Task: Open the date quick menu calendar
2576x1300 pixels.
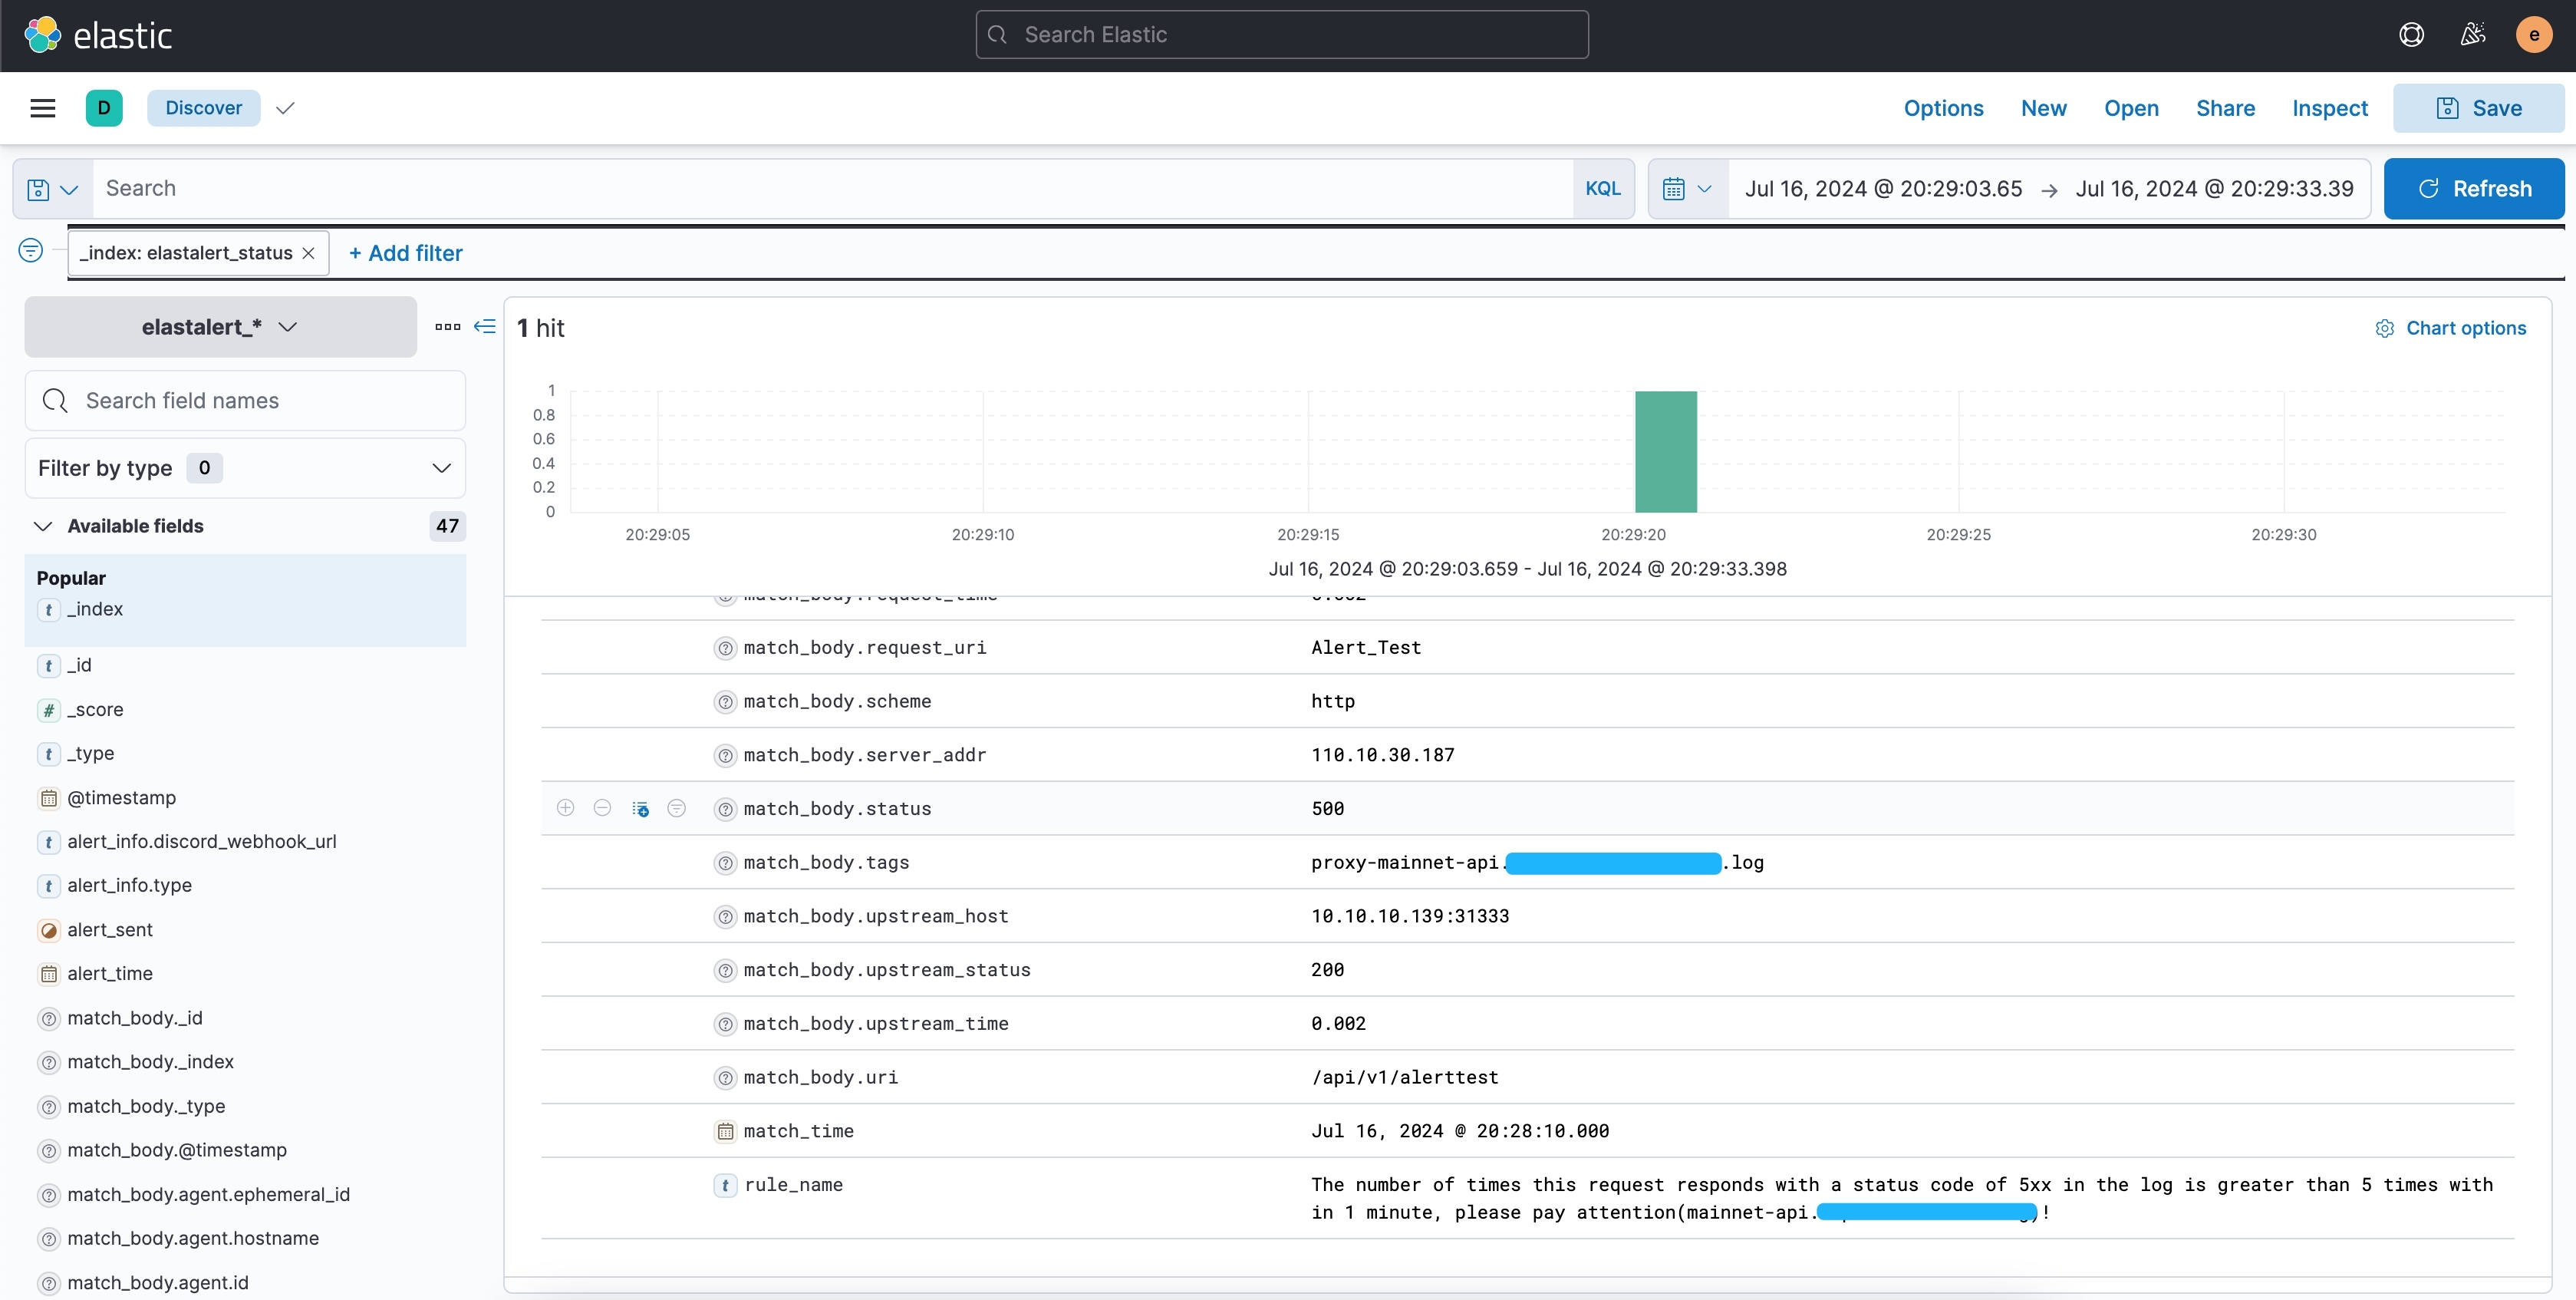Action: [1688, 189]
